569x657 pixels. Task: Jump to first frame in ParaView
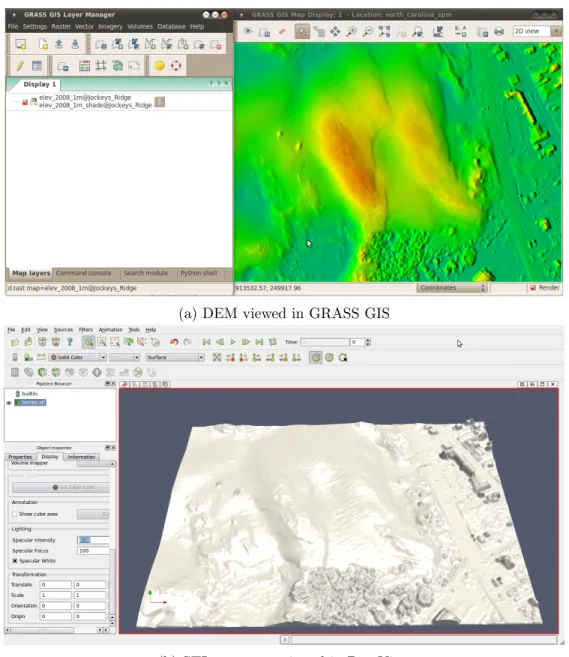(x=207, y=342)
